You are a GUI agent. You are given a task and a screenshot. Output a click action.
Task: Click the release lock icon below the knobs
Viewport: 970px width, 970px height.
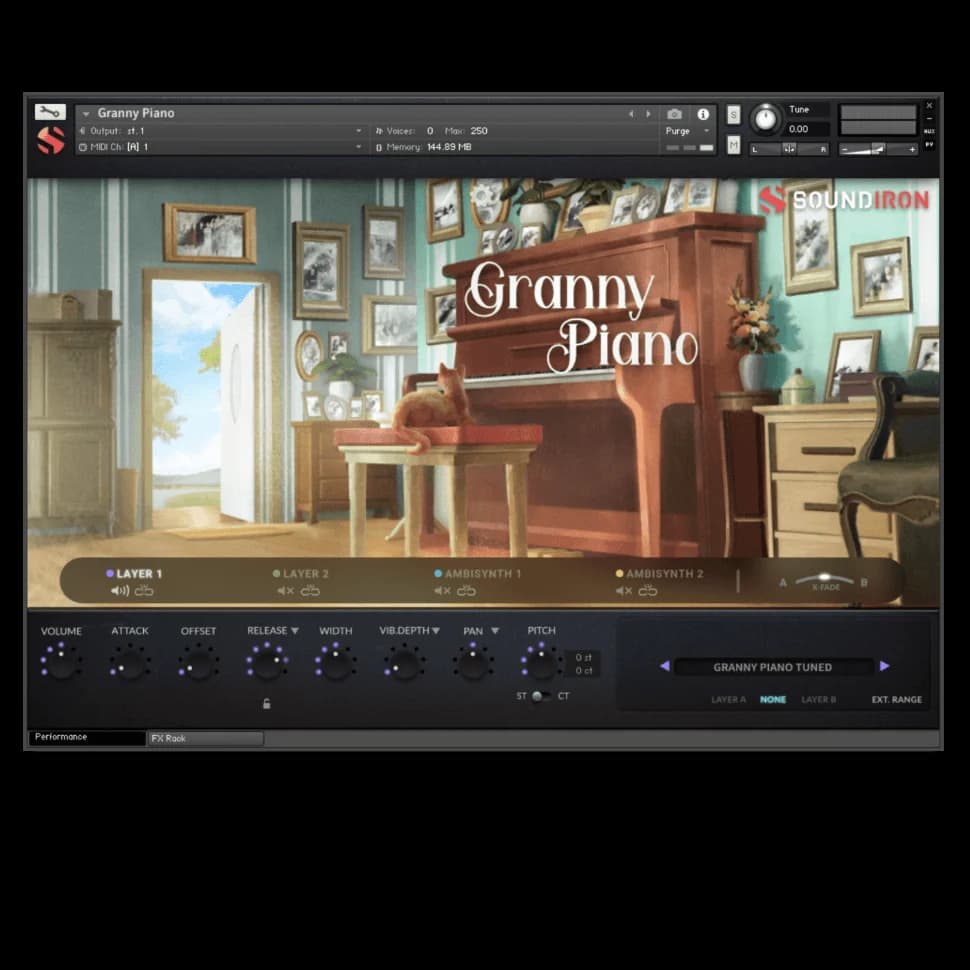(266, 704)
